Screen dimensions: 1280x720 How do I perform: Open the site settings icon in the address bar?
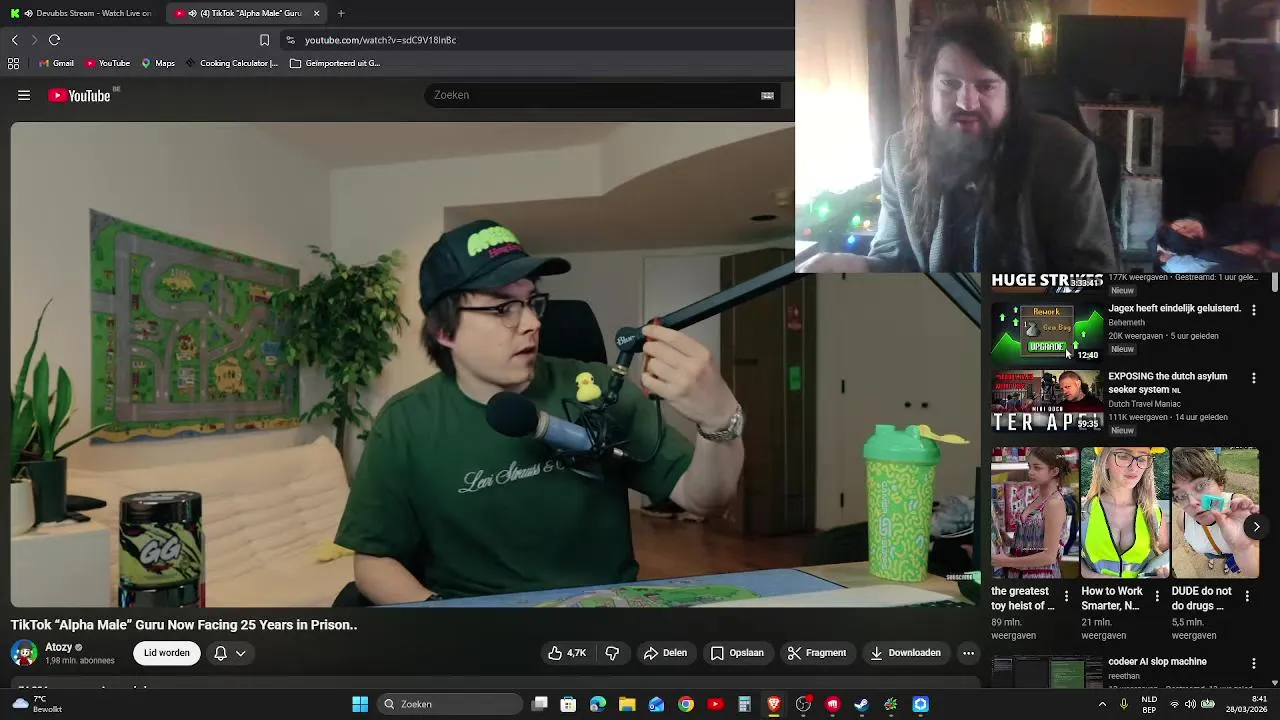290,40
